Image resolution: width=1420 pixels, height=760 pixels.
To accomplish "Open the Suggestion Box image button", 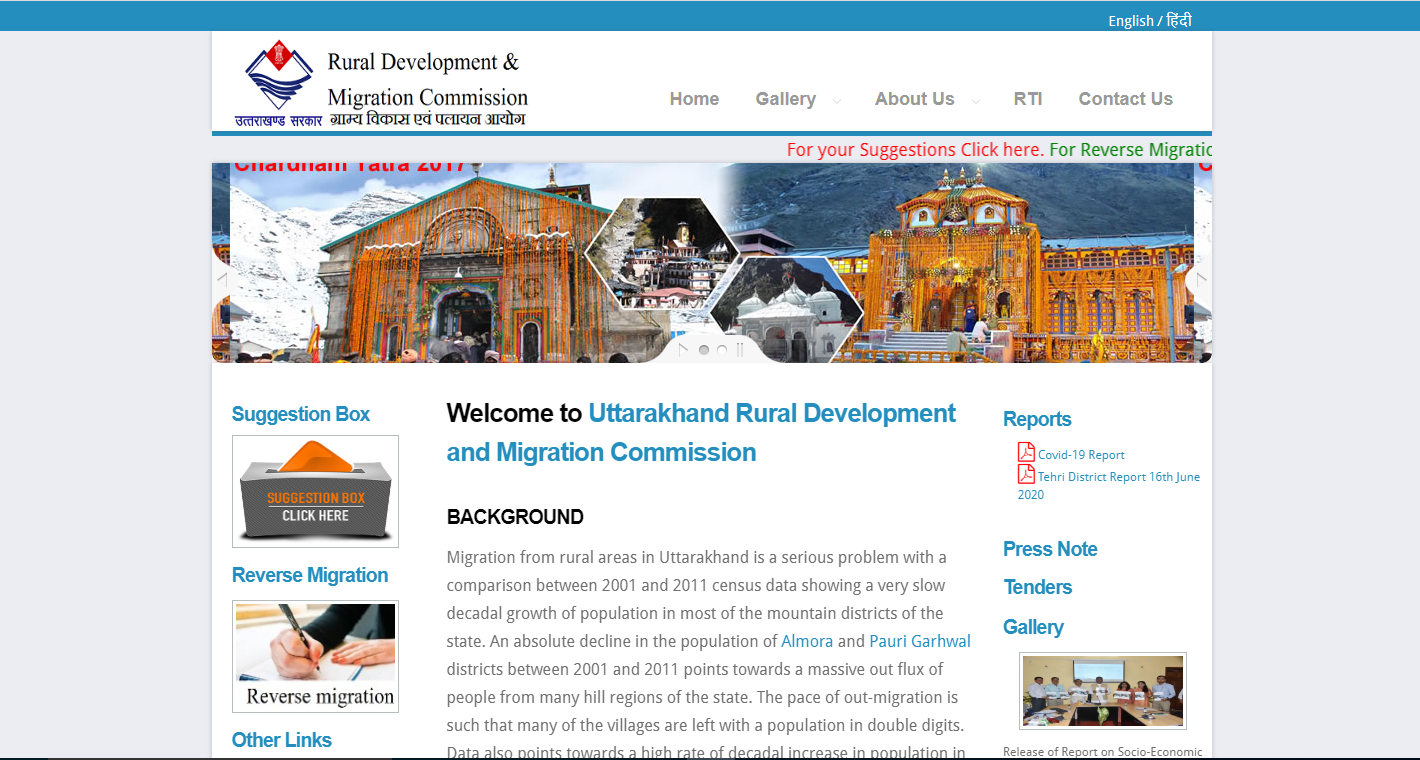I will click(315, 491).
